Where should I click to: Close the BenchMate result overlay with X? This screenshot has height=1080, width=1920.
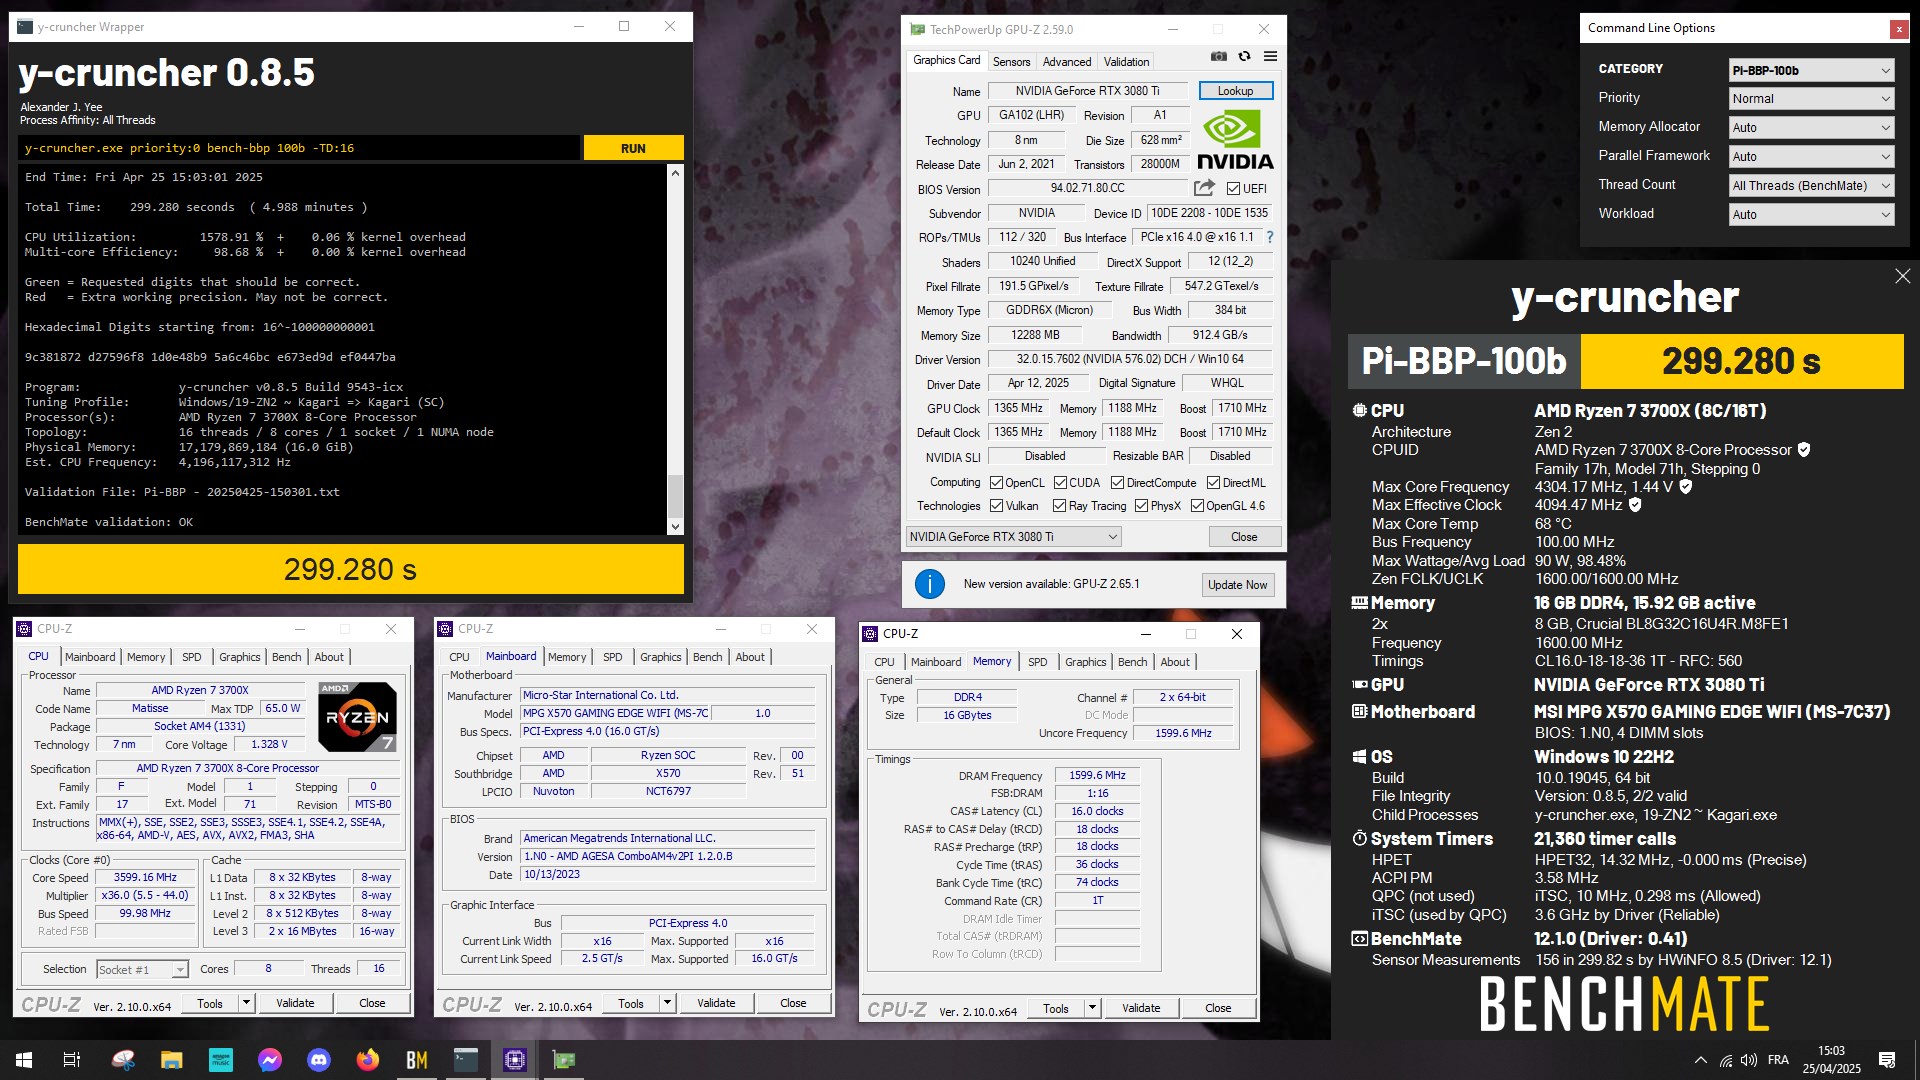click(x=1902, y=276)
